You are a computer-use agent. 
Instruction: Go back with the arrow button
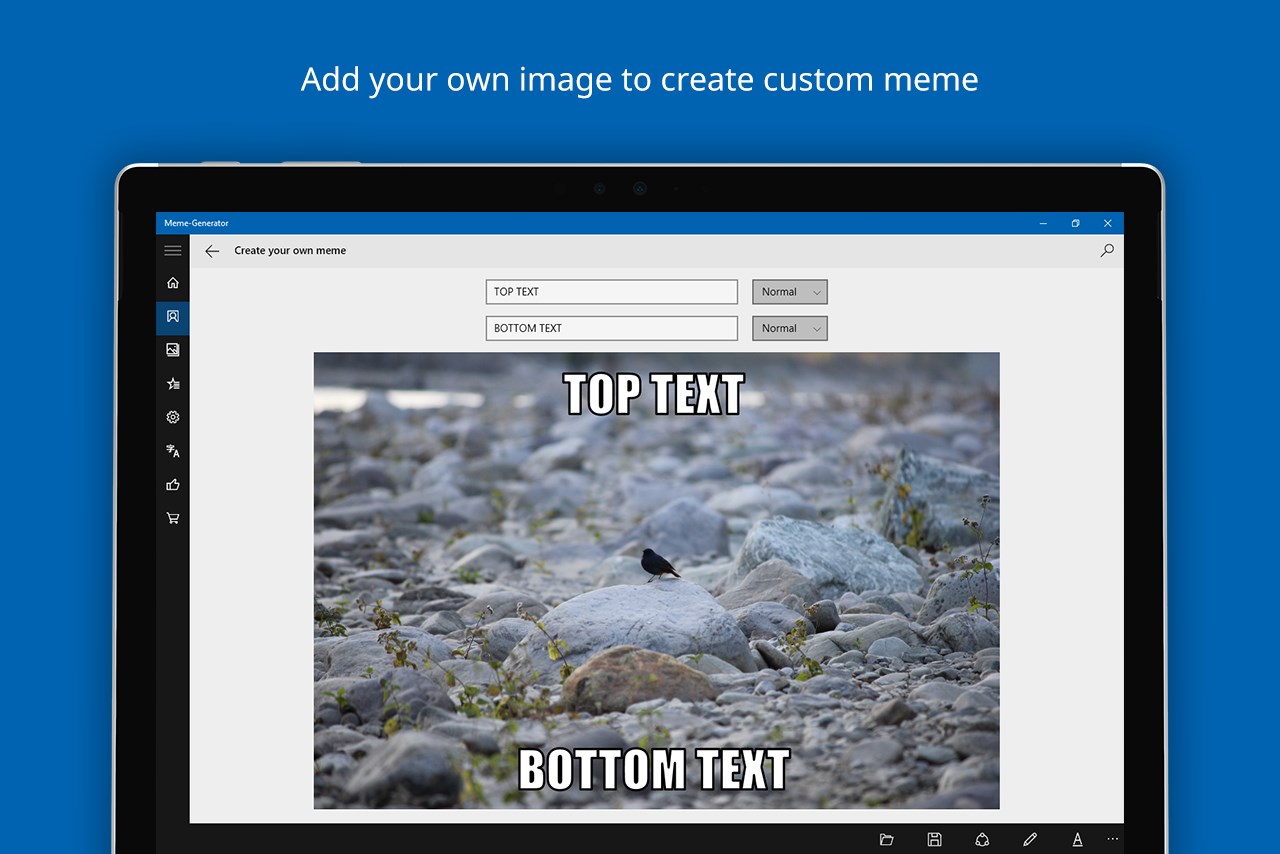click(x=211, y=251)
